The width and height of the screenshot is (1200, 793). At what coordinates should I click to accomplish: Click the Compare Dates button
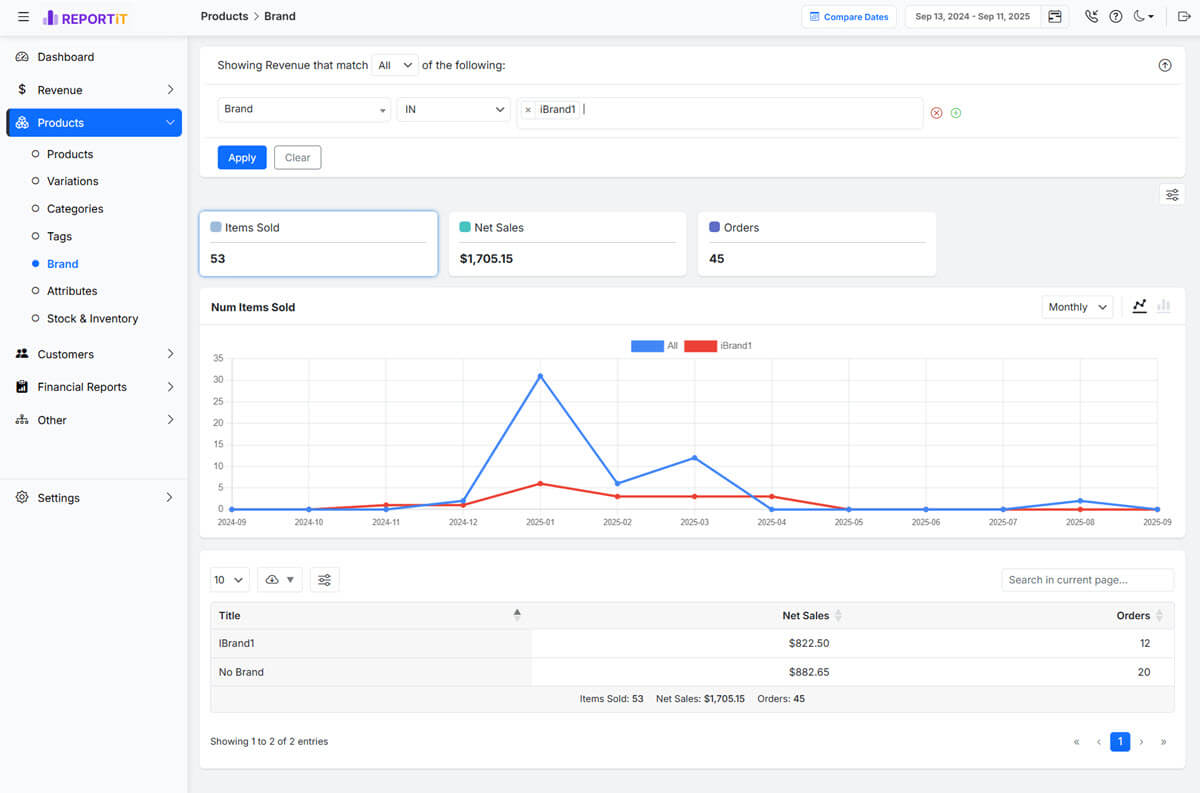tap(849, 17)
